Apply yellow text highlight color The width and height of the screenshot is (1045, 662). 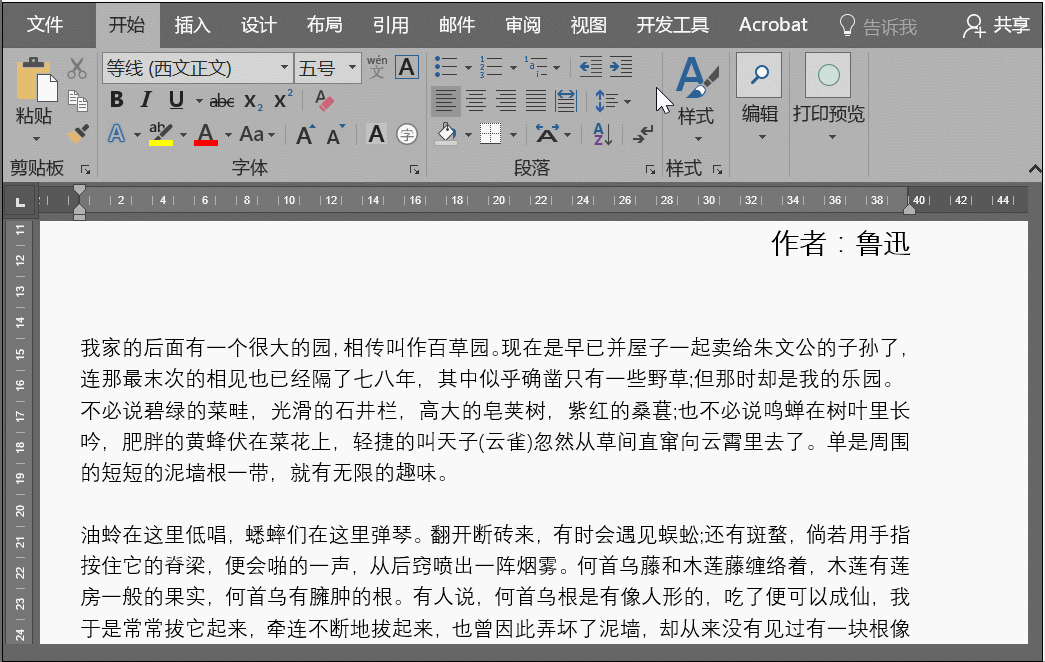161,134
